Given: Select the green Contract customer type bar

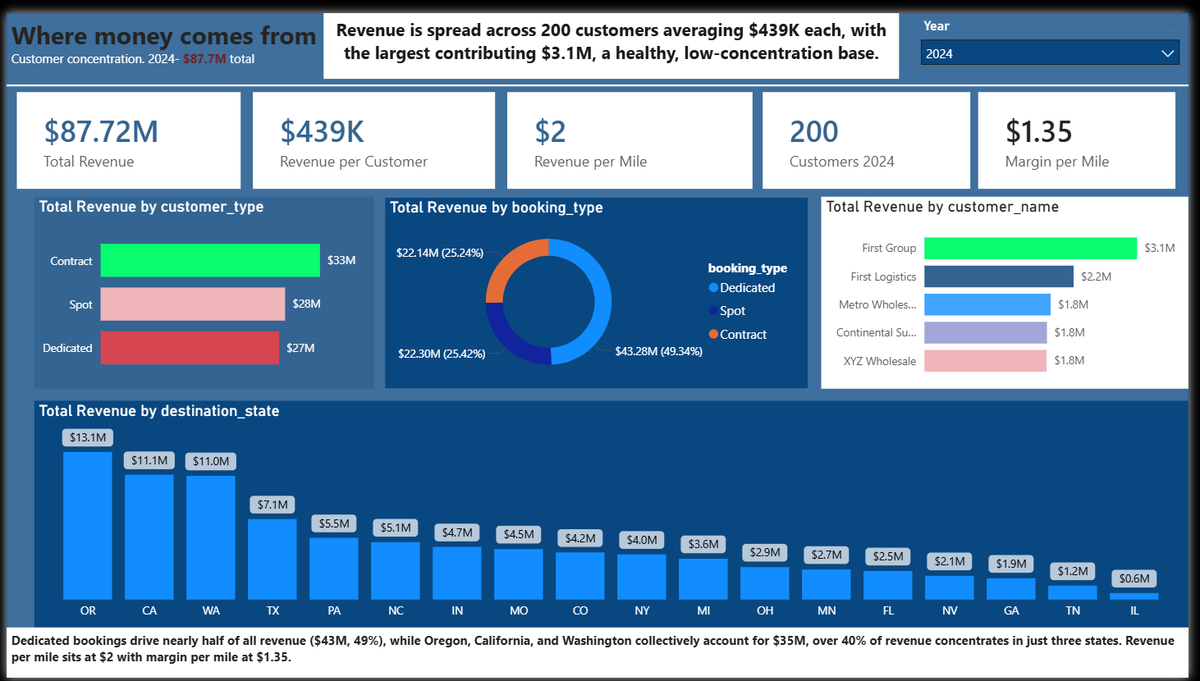Looking at the screenshot, I should 210,261.
